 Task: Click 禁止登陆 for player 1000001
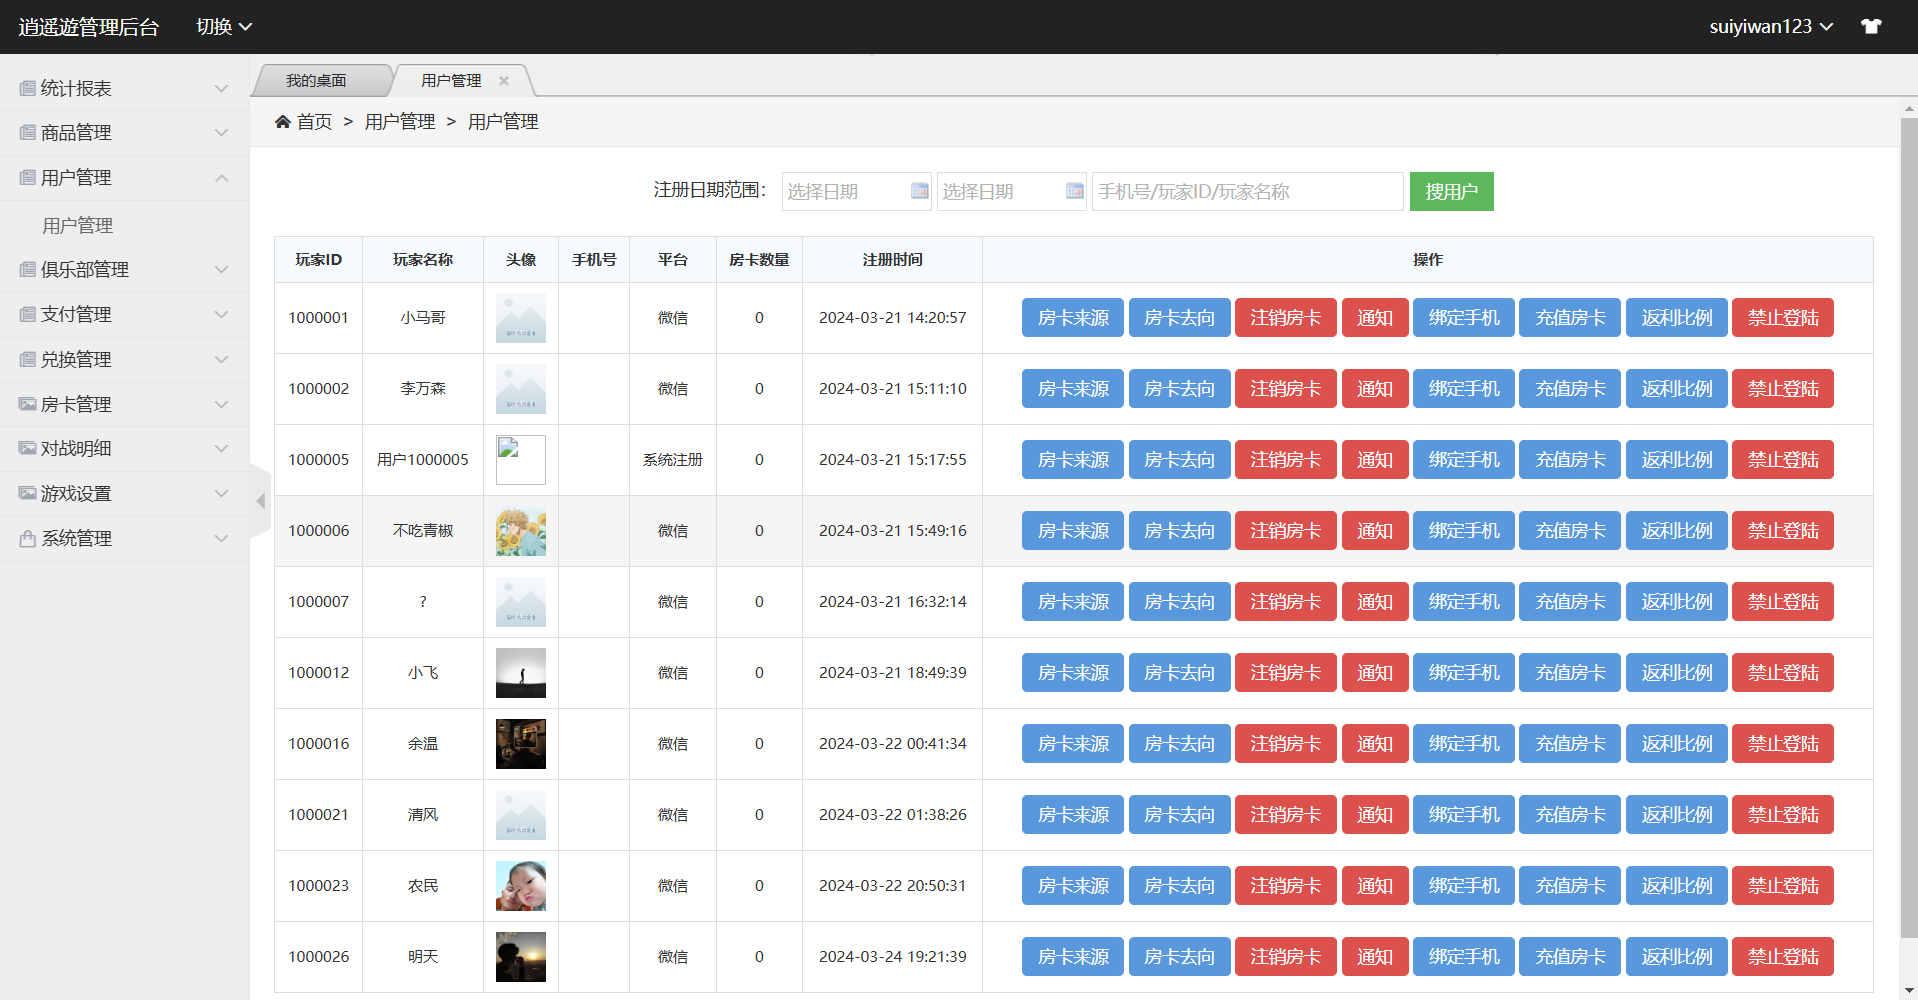pyautogui.click(x=1782, y=318)
